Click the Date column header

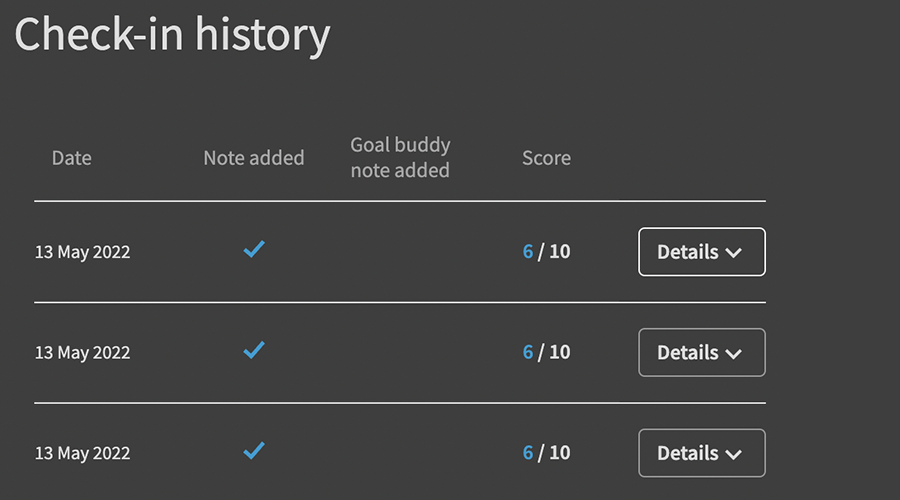pyautogui.click(x=71, y=158)
